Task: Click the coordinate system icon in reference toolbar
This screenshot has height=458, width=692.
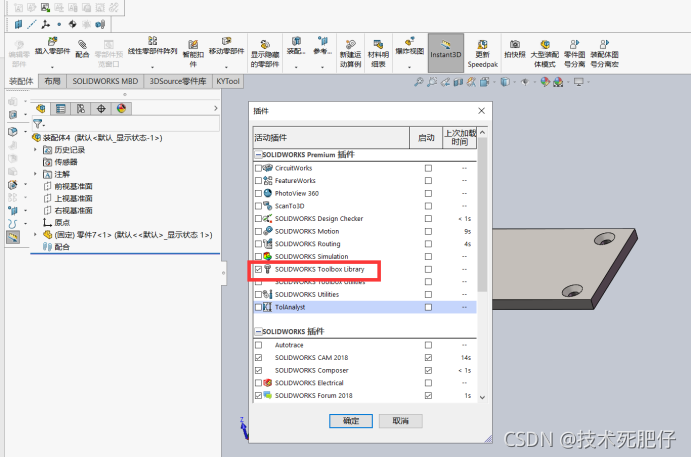Action: pos(45,24)
